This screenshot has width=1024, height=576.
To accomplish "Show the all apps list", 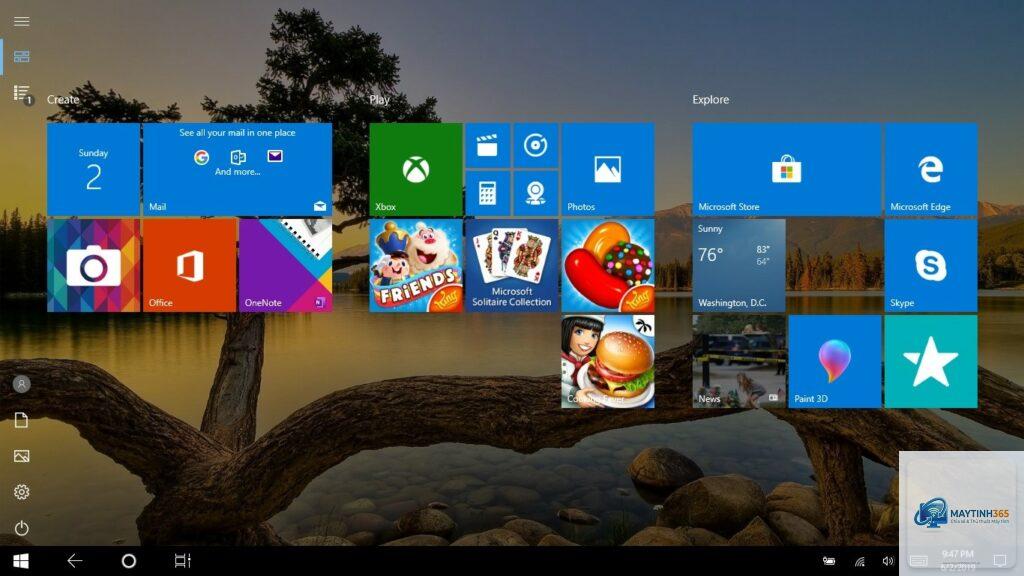I will [22, 93].
